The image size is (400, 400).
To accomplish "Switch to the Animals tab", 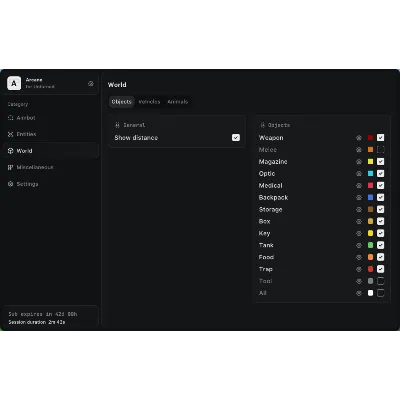I will [x=178, y=102].
